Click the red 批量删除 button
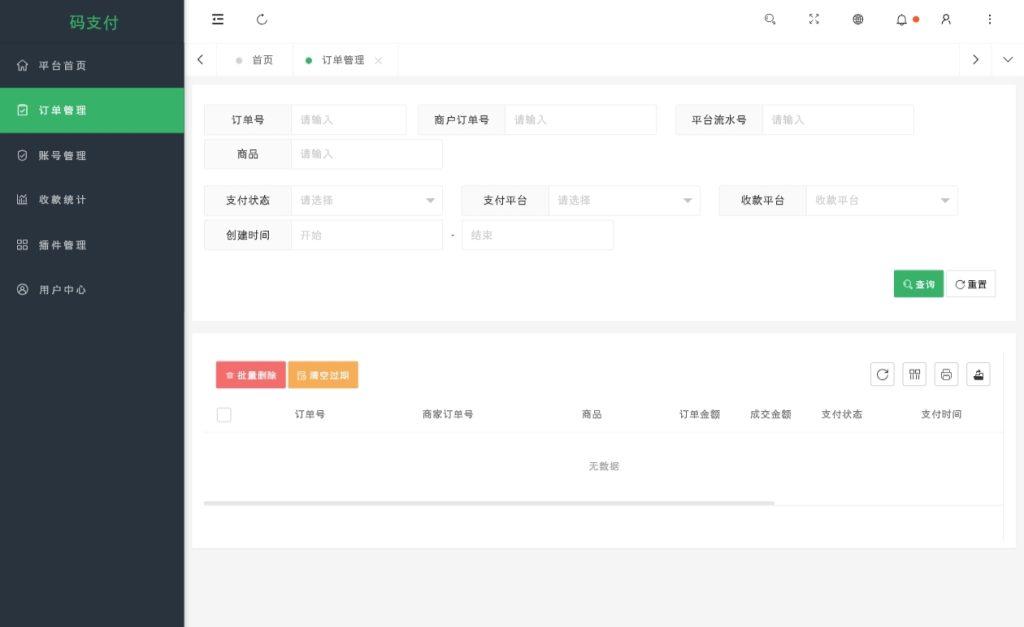 (x=251, y=375)
